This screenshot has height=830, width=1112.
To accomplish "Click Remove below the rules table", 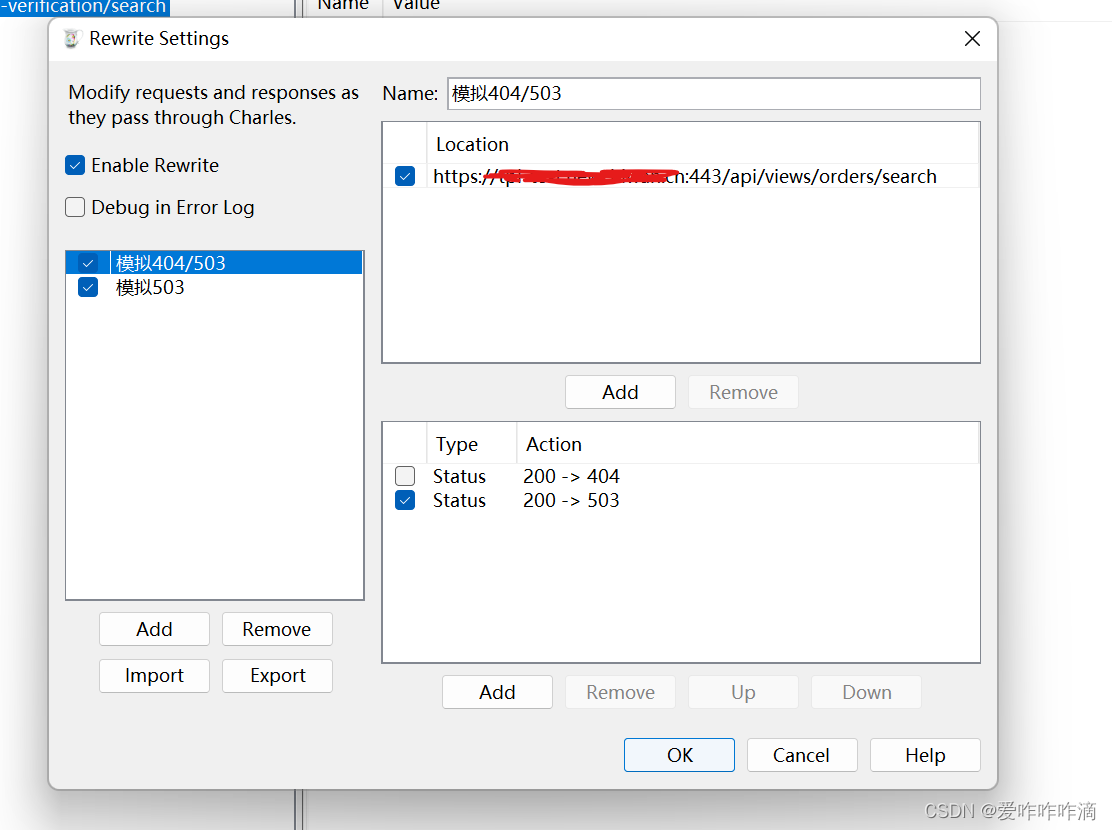I will pos(620,692).
